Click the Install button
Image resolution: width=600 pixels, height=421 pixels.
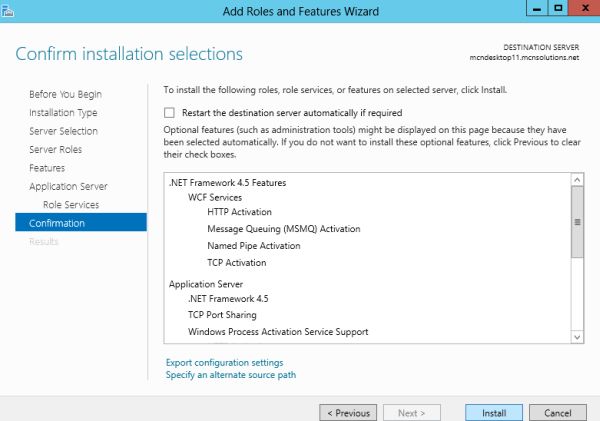[494, 412]
